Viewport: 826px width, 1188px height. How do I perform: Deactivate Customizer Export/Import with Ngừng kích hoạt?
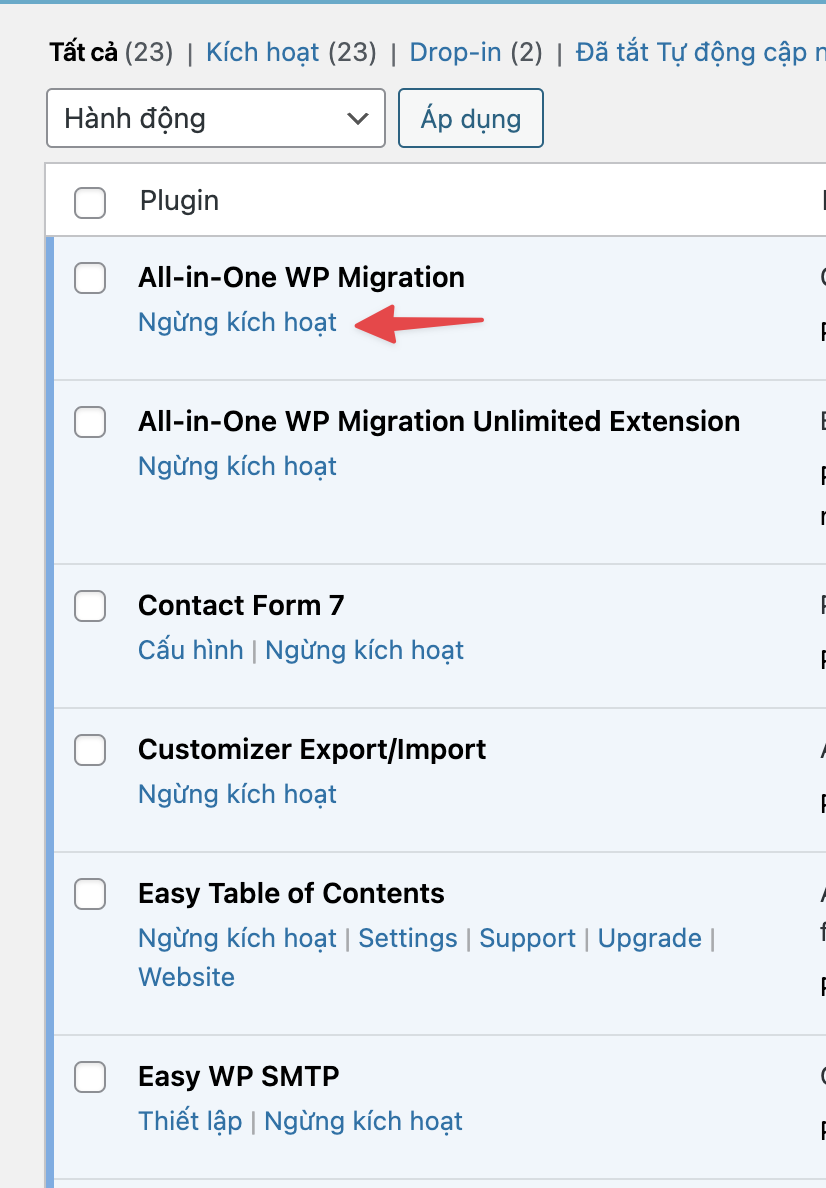237,795
